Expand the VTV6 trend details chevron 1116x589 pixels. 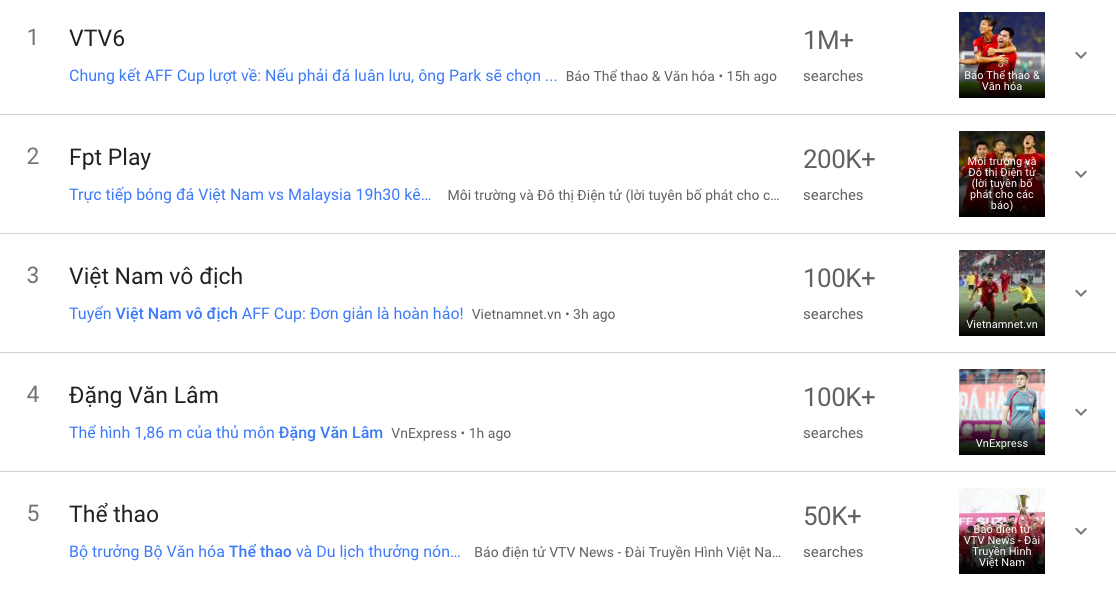[x=1081, y=55]
